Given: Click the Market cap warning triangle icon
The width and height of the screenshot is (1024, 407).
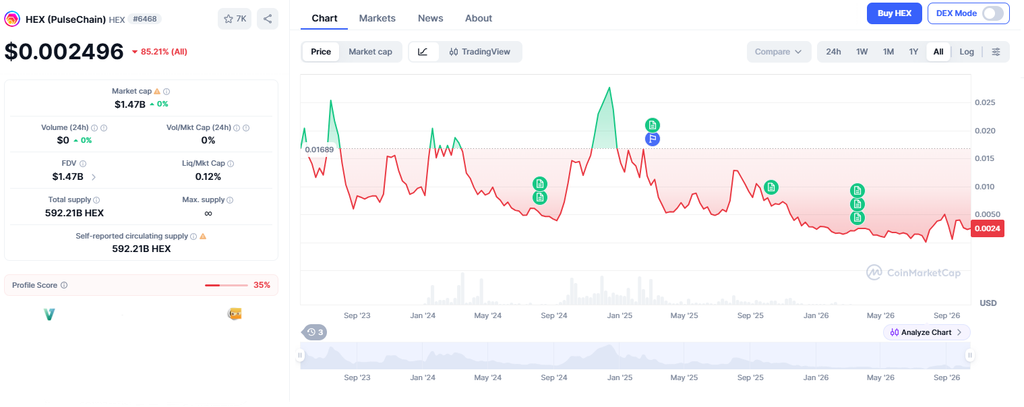Looking at the screenshot, I should (157, 91).
